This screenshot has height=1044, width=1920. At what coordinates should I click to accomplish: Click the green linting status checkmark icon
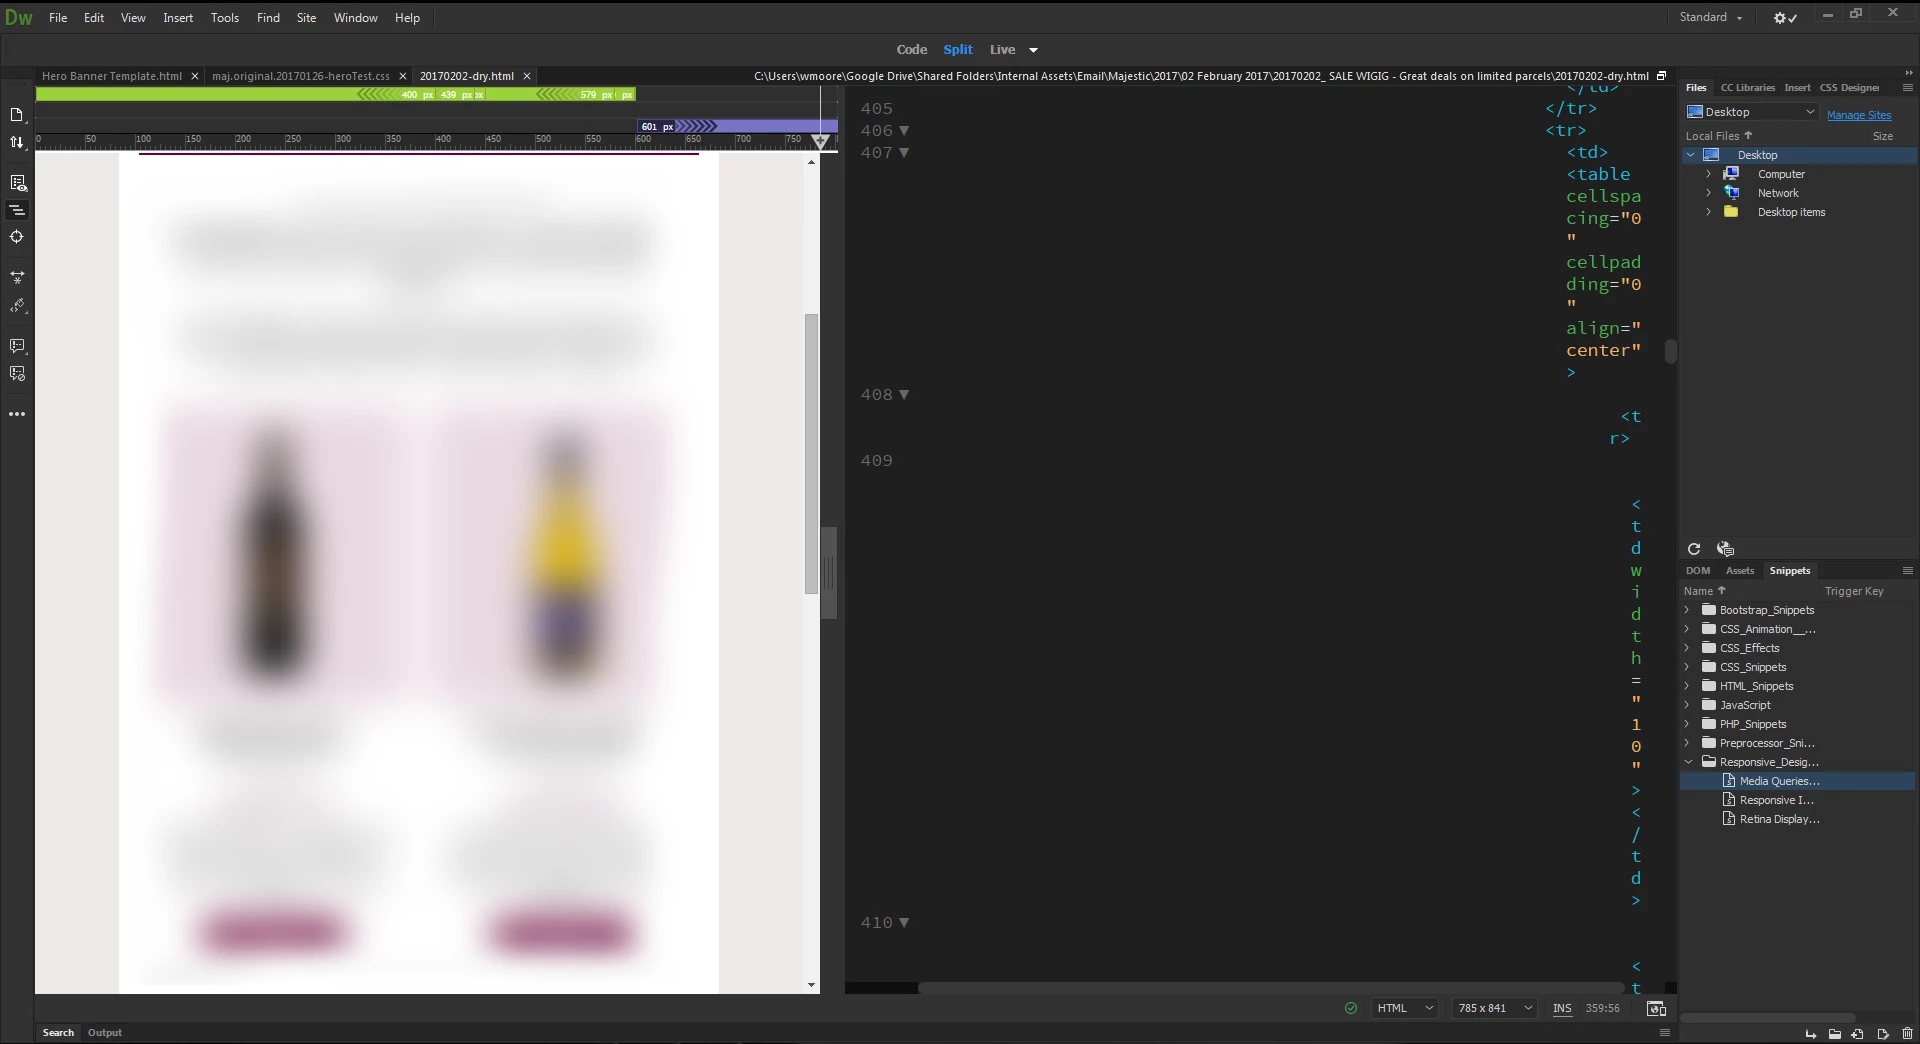(x=1351, y=1008)
